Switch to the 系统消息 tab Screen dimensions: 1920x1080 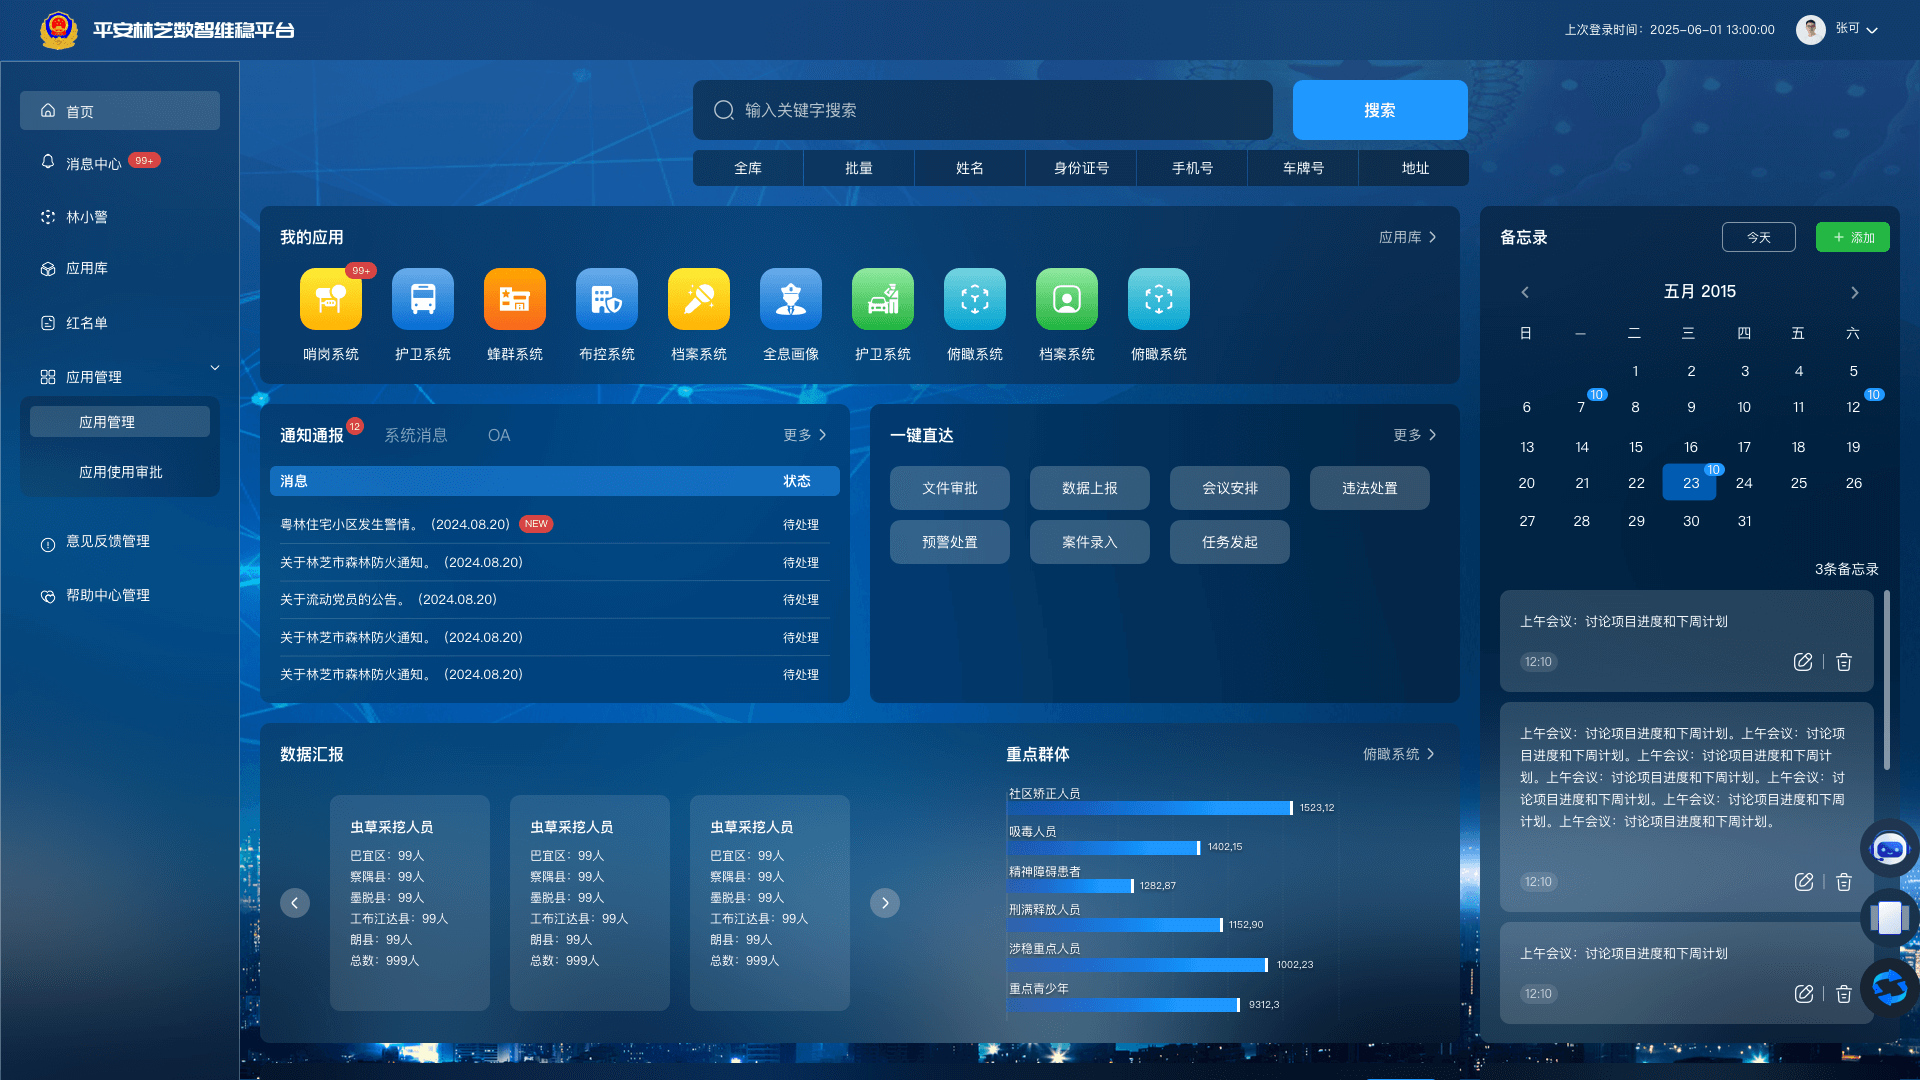click(x=416, y=436)
